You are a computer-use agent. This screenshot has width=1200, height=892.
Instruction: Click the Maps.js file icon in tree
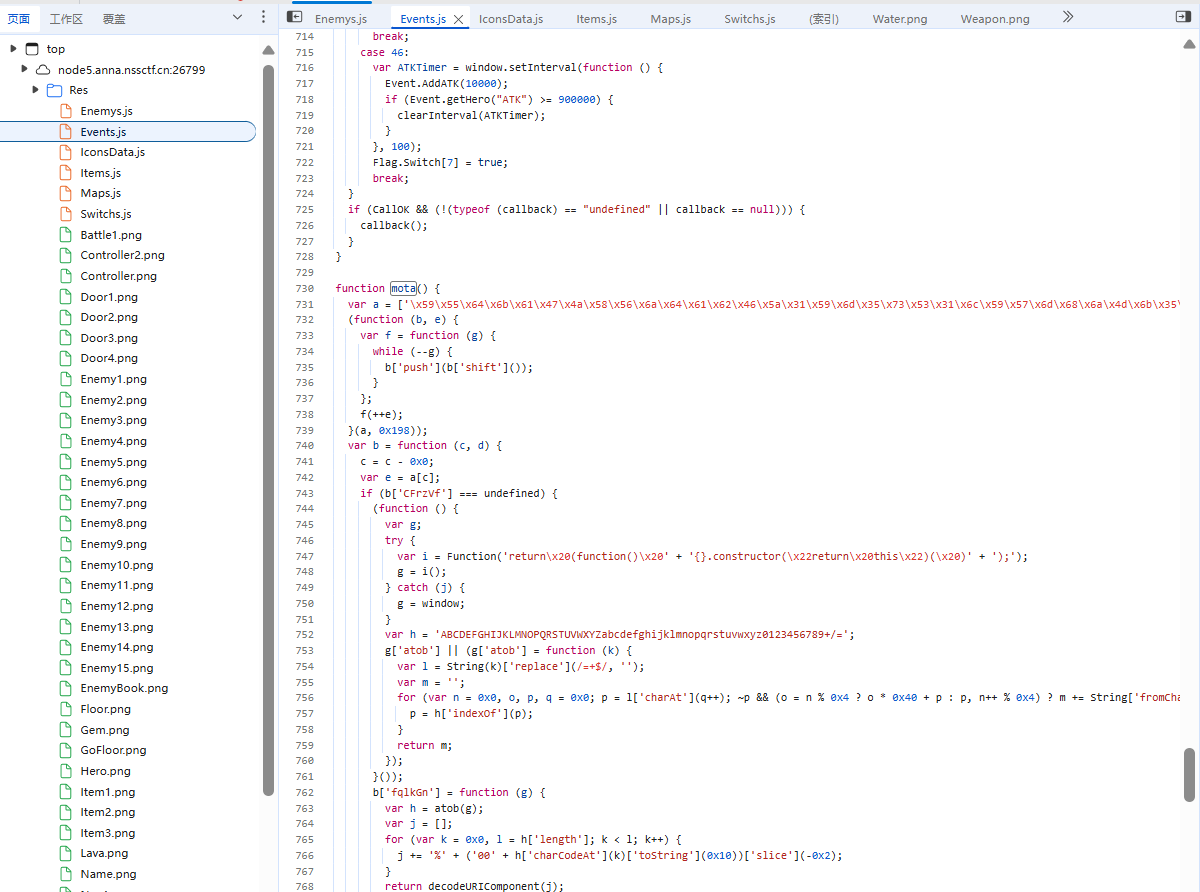(66, 193)
